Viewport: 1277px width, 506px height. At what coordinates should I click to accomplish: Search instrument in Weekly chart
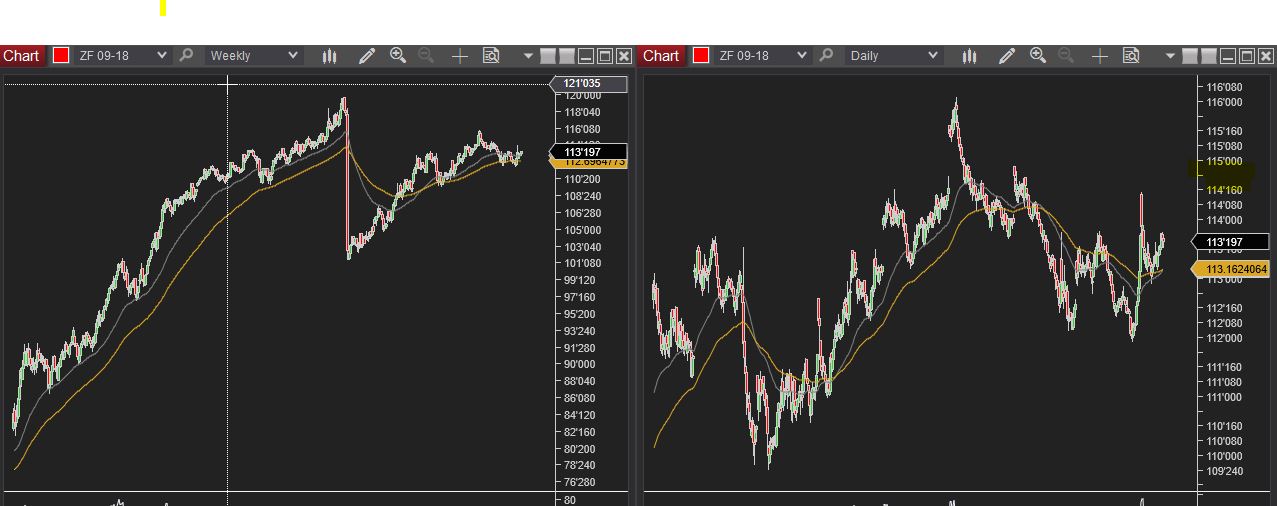[x=186, y=56]
